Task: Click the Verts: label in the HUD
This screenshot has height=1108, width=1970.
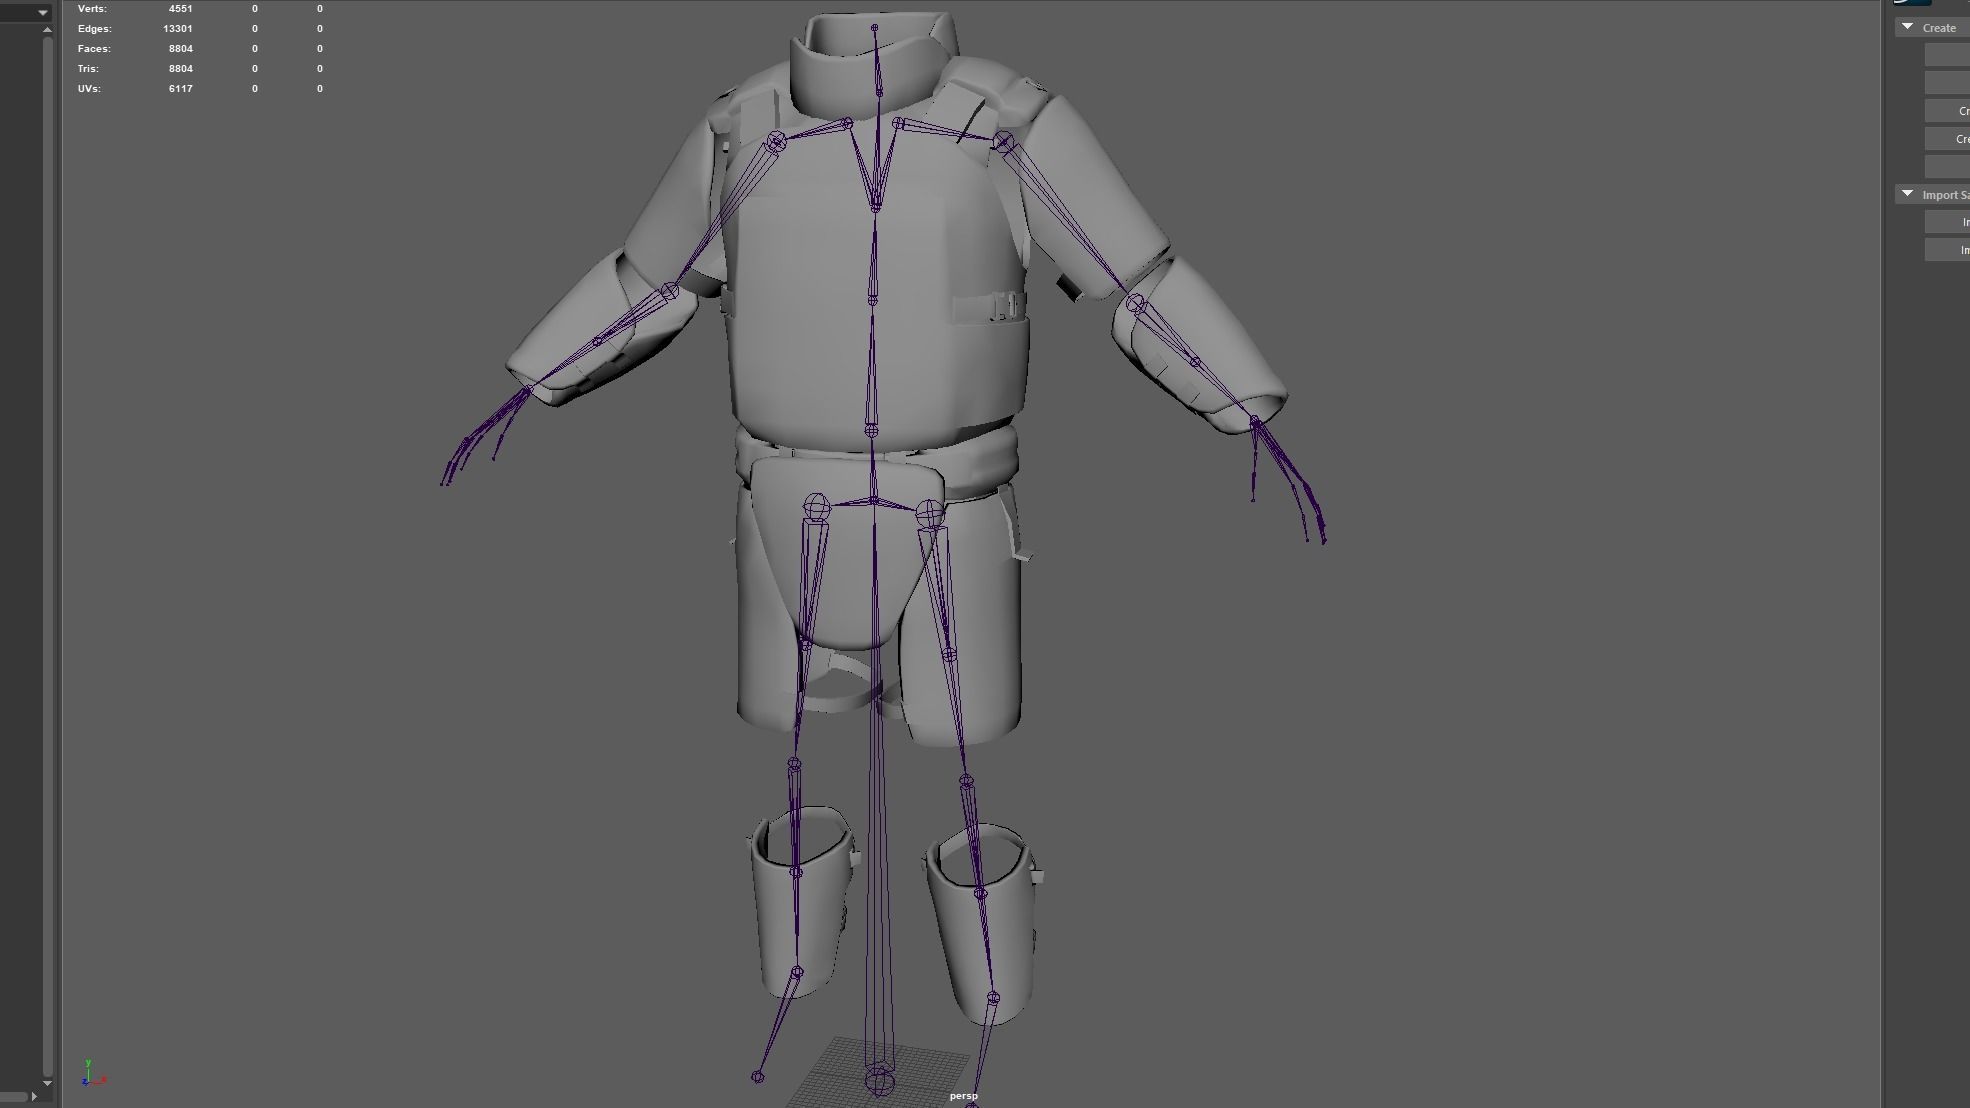Action: tap(92, 8)
